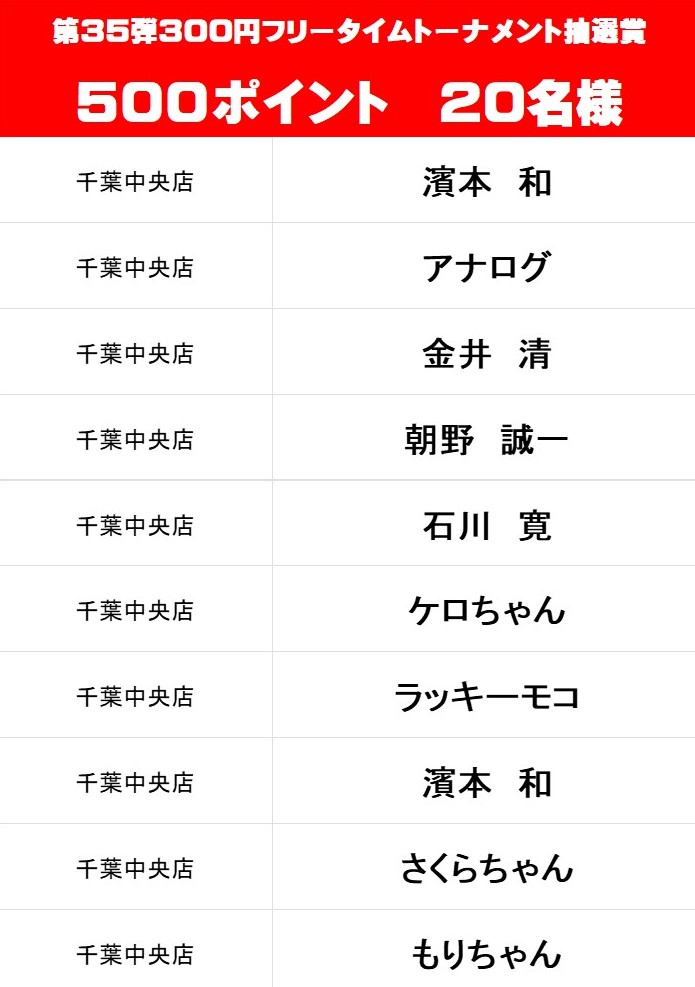
Task: Click the 石川 寛 name entry
Action: [486, 526]
